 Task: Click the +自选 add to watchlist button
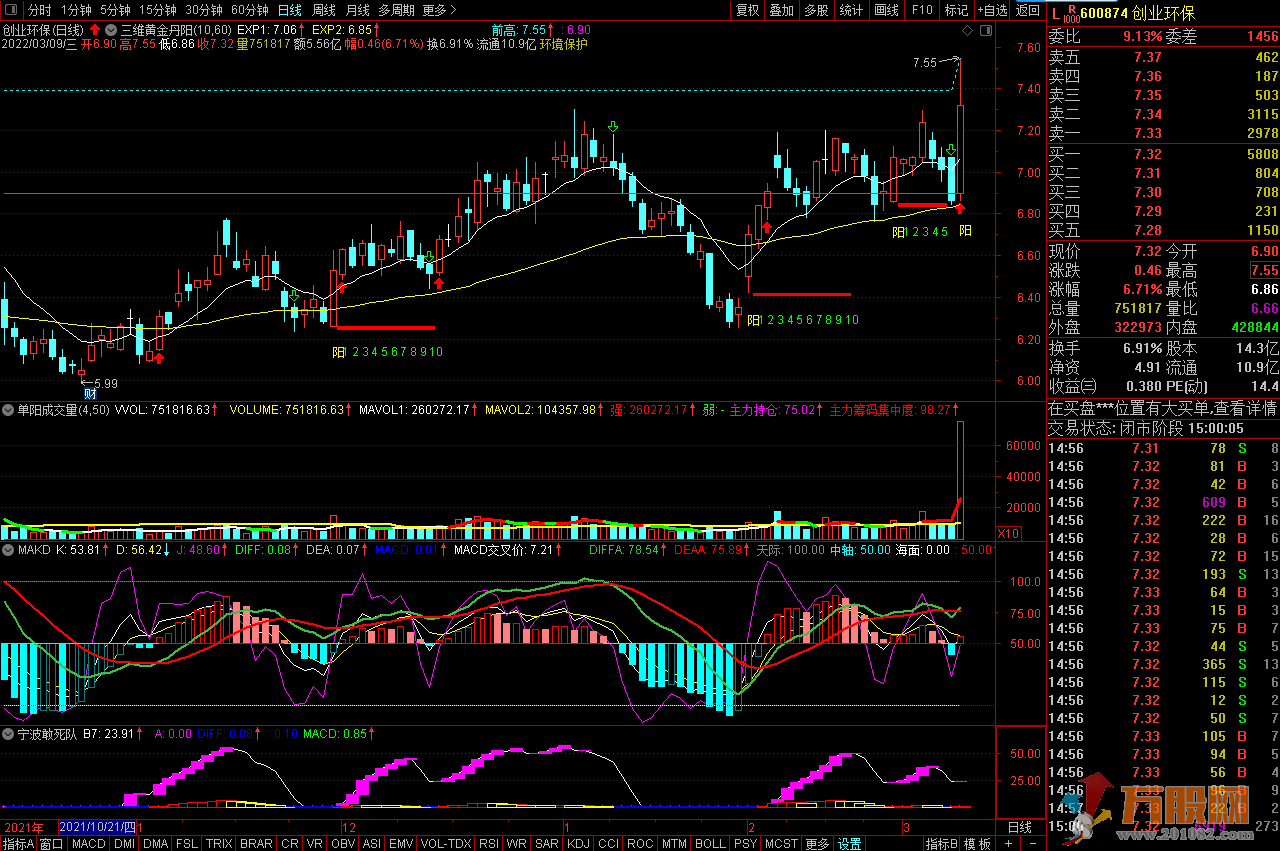(x=990, y=10)
